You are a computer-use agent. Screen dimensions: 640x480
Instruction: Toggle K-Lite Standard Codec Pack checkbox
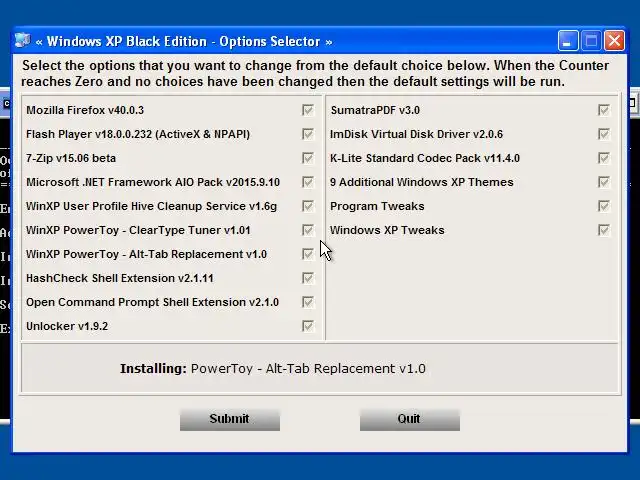click(604, 158)
